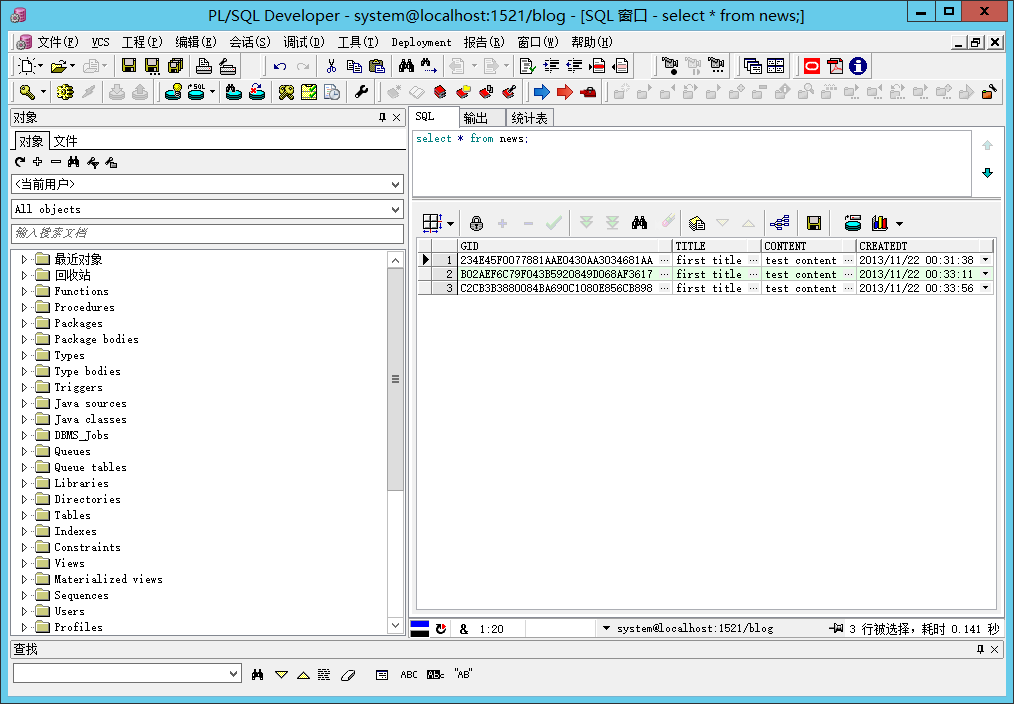Screen dimensions: 1014x704
Task: Click the Save icon in the main toolbar
Action: pos(129,65)
